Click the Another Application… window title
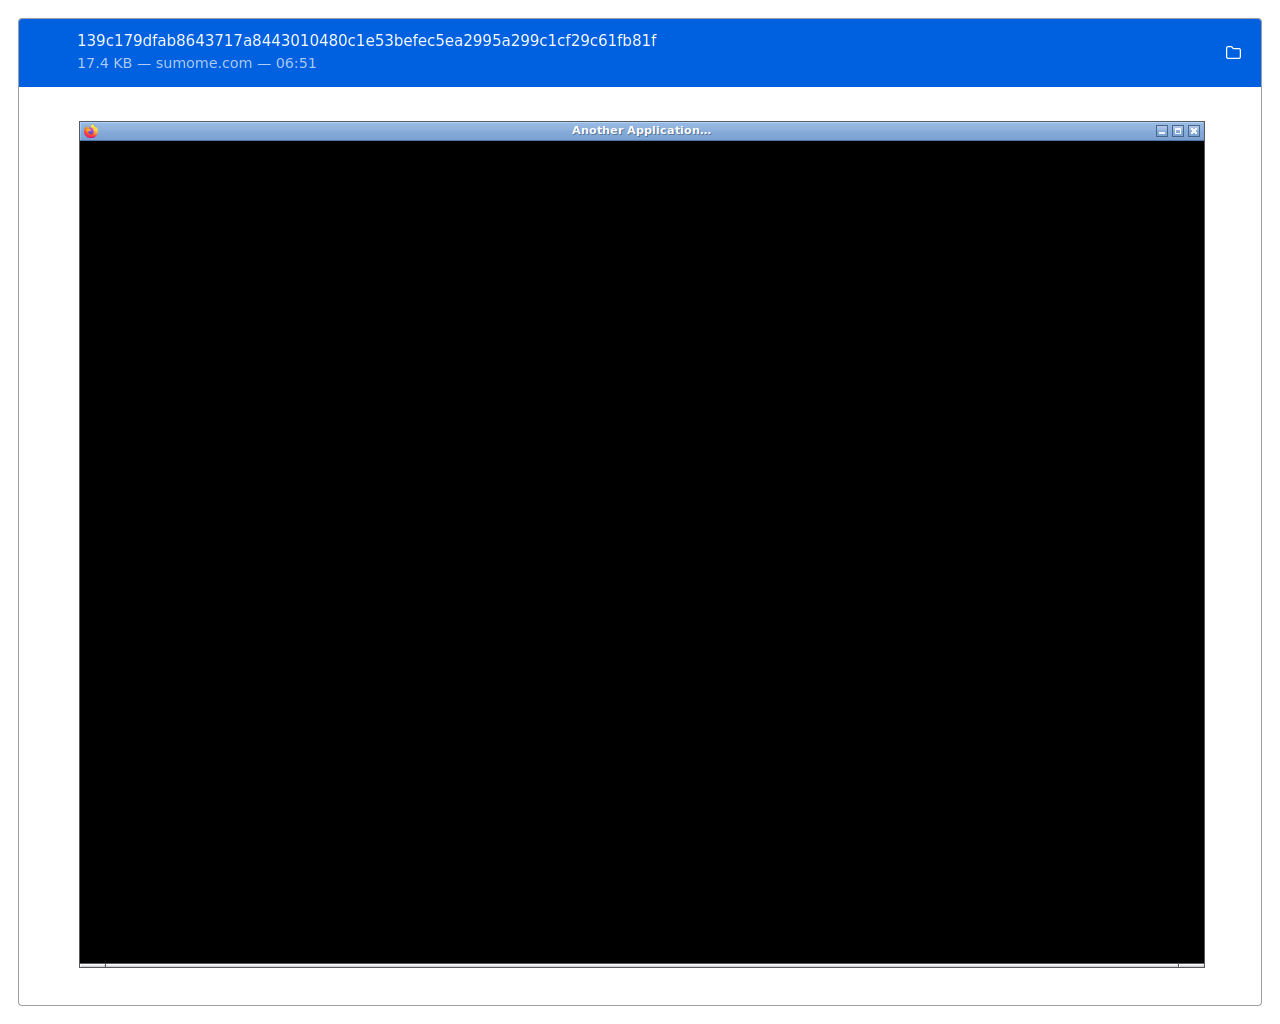The image size is (1280, 1024). [641, 131]
